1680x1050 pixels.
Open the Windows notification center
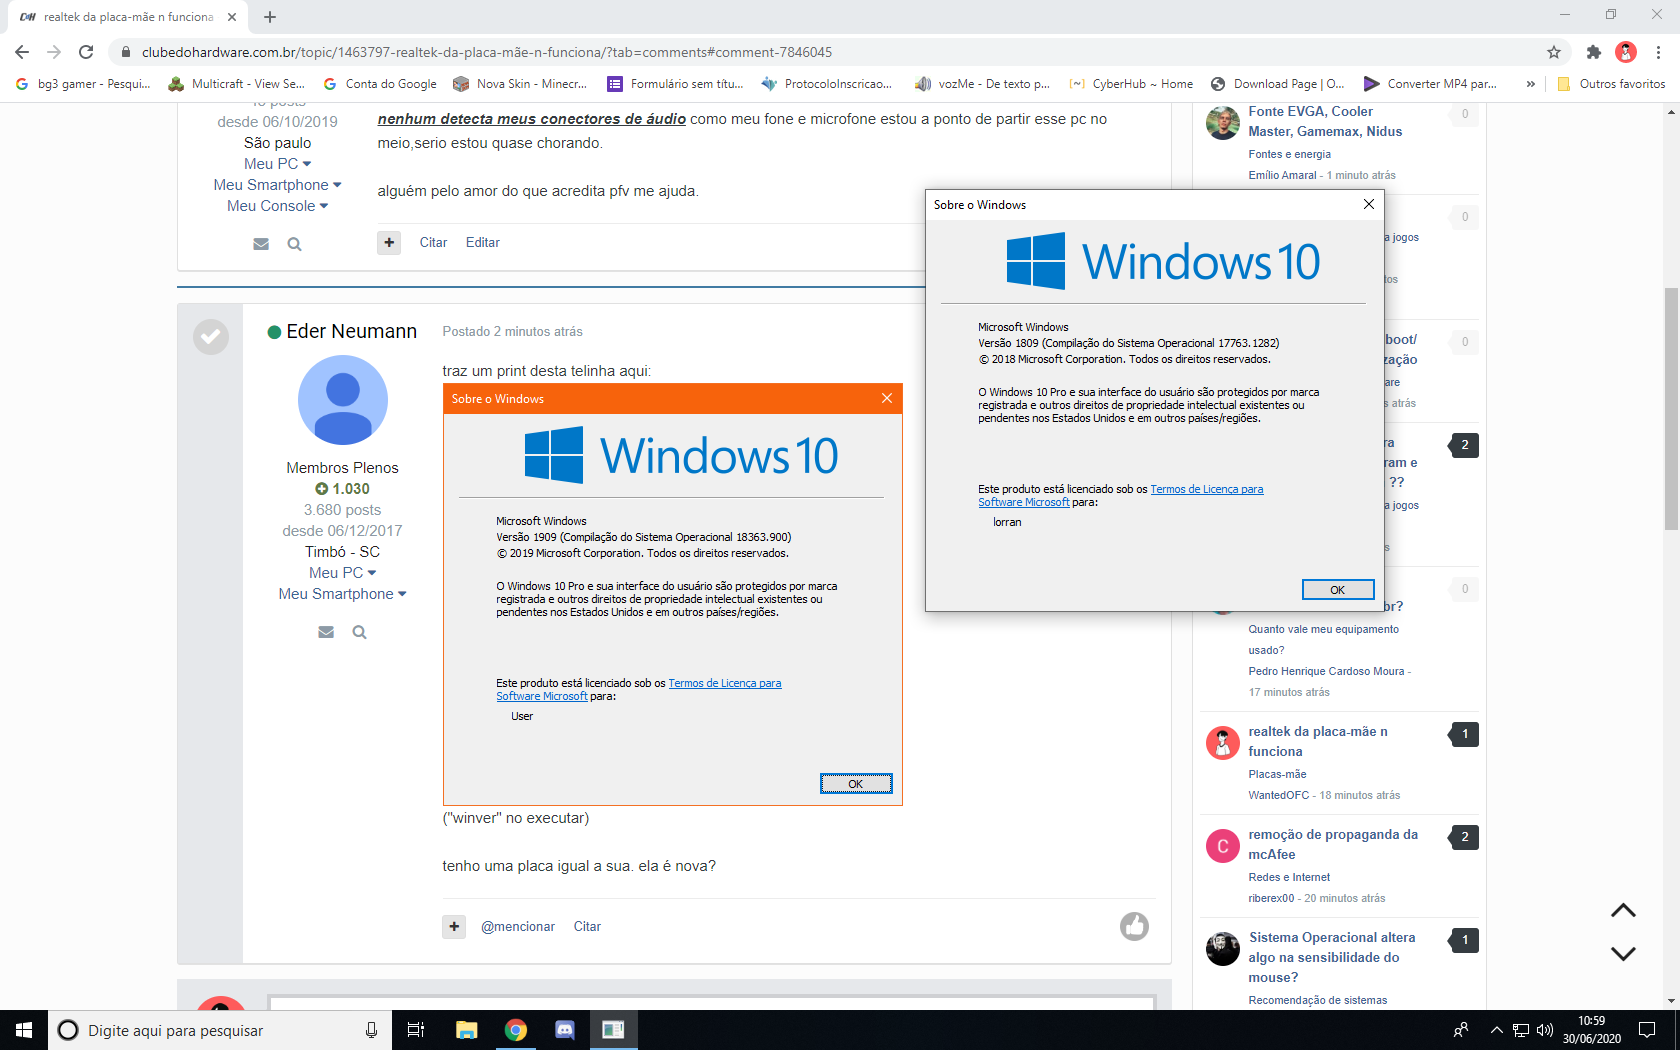click(1647, 1030)
